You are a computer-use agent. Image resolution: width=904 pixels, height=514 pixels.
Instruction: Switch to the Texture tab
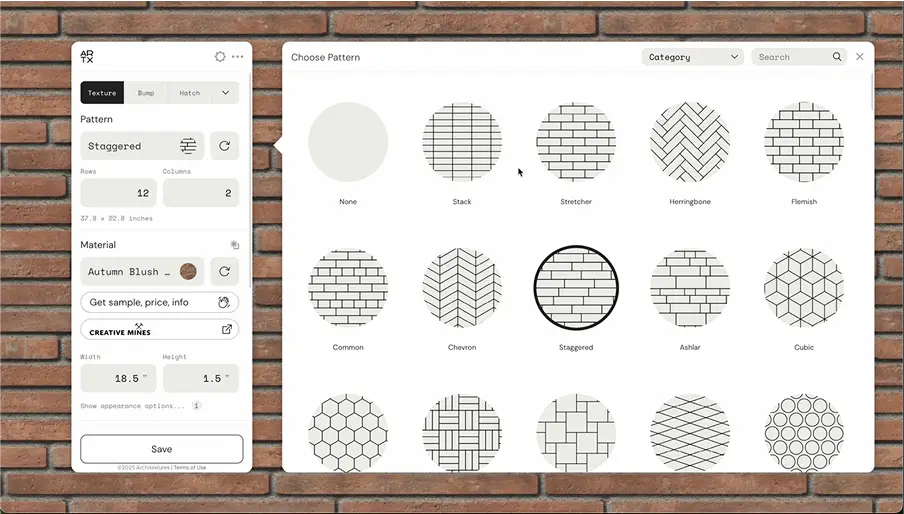pyautogui.click(x=102, y=93)
